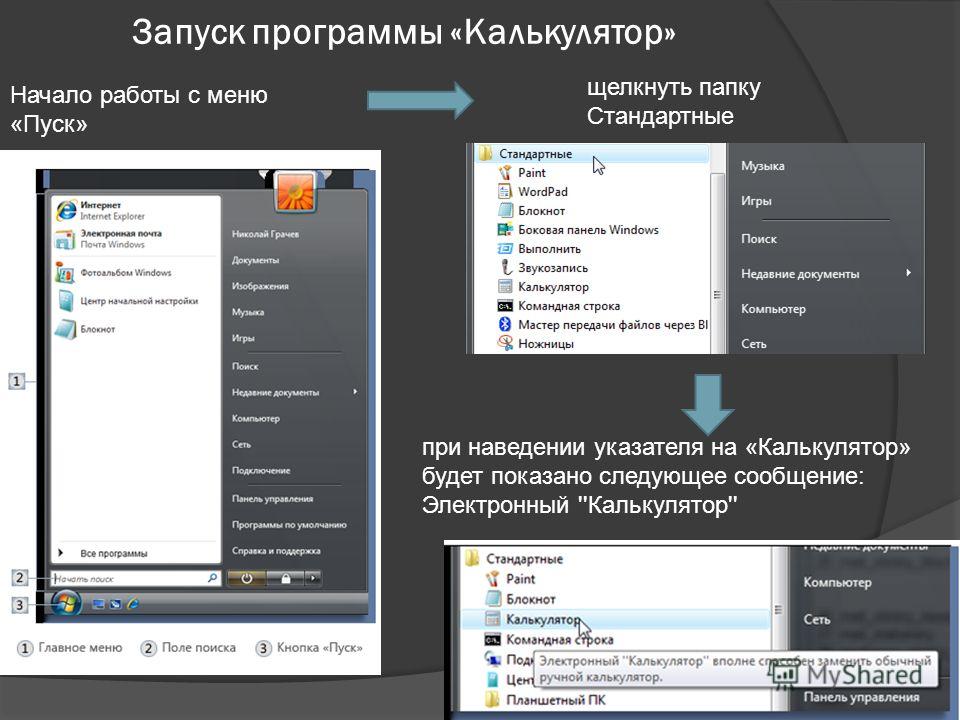This screenshot has height=720, width=960.
Task: Open Компьютер in the full Start menu screenshot
Action: [255, 418]
